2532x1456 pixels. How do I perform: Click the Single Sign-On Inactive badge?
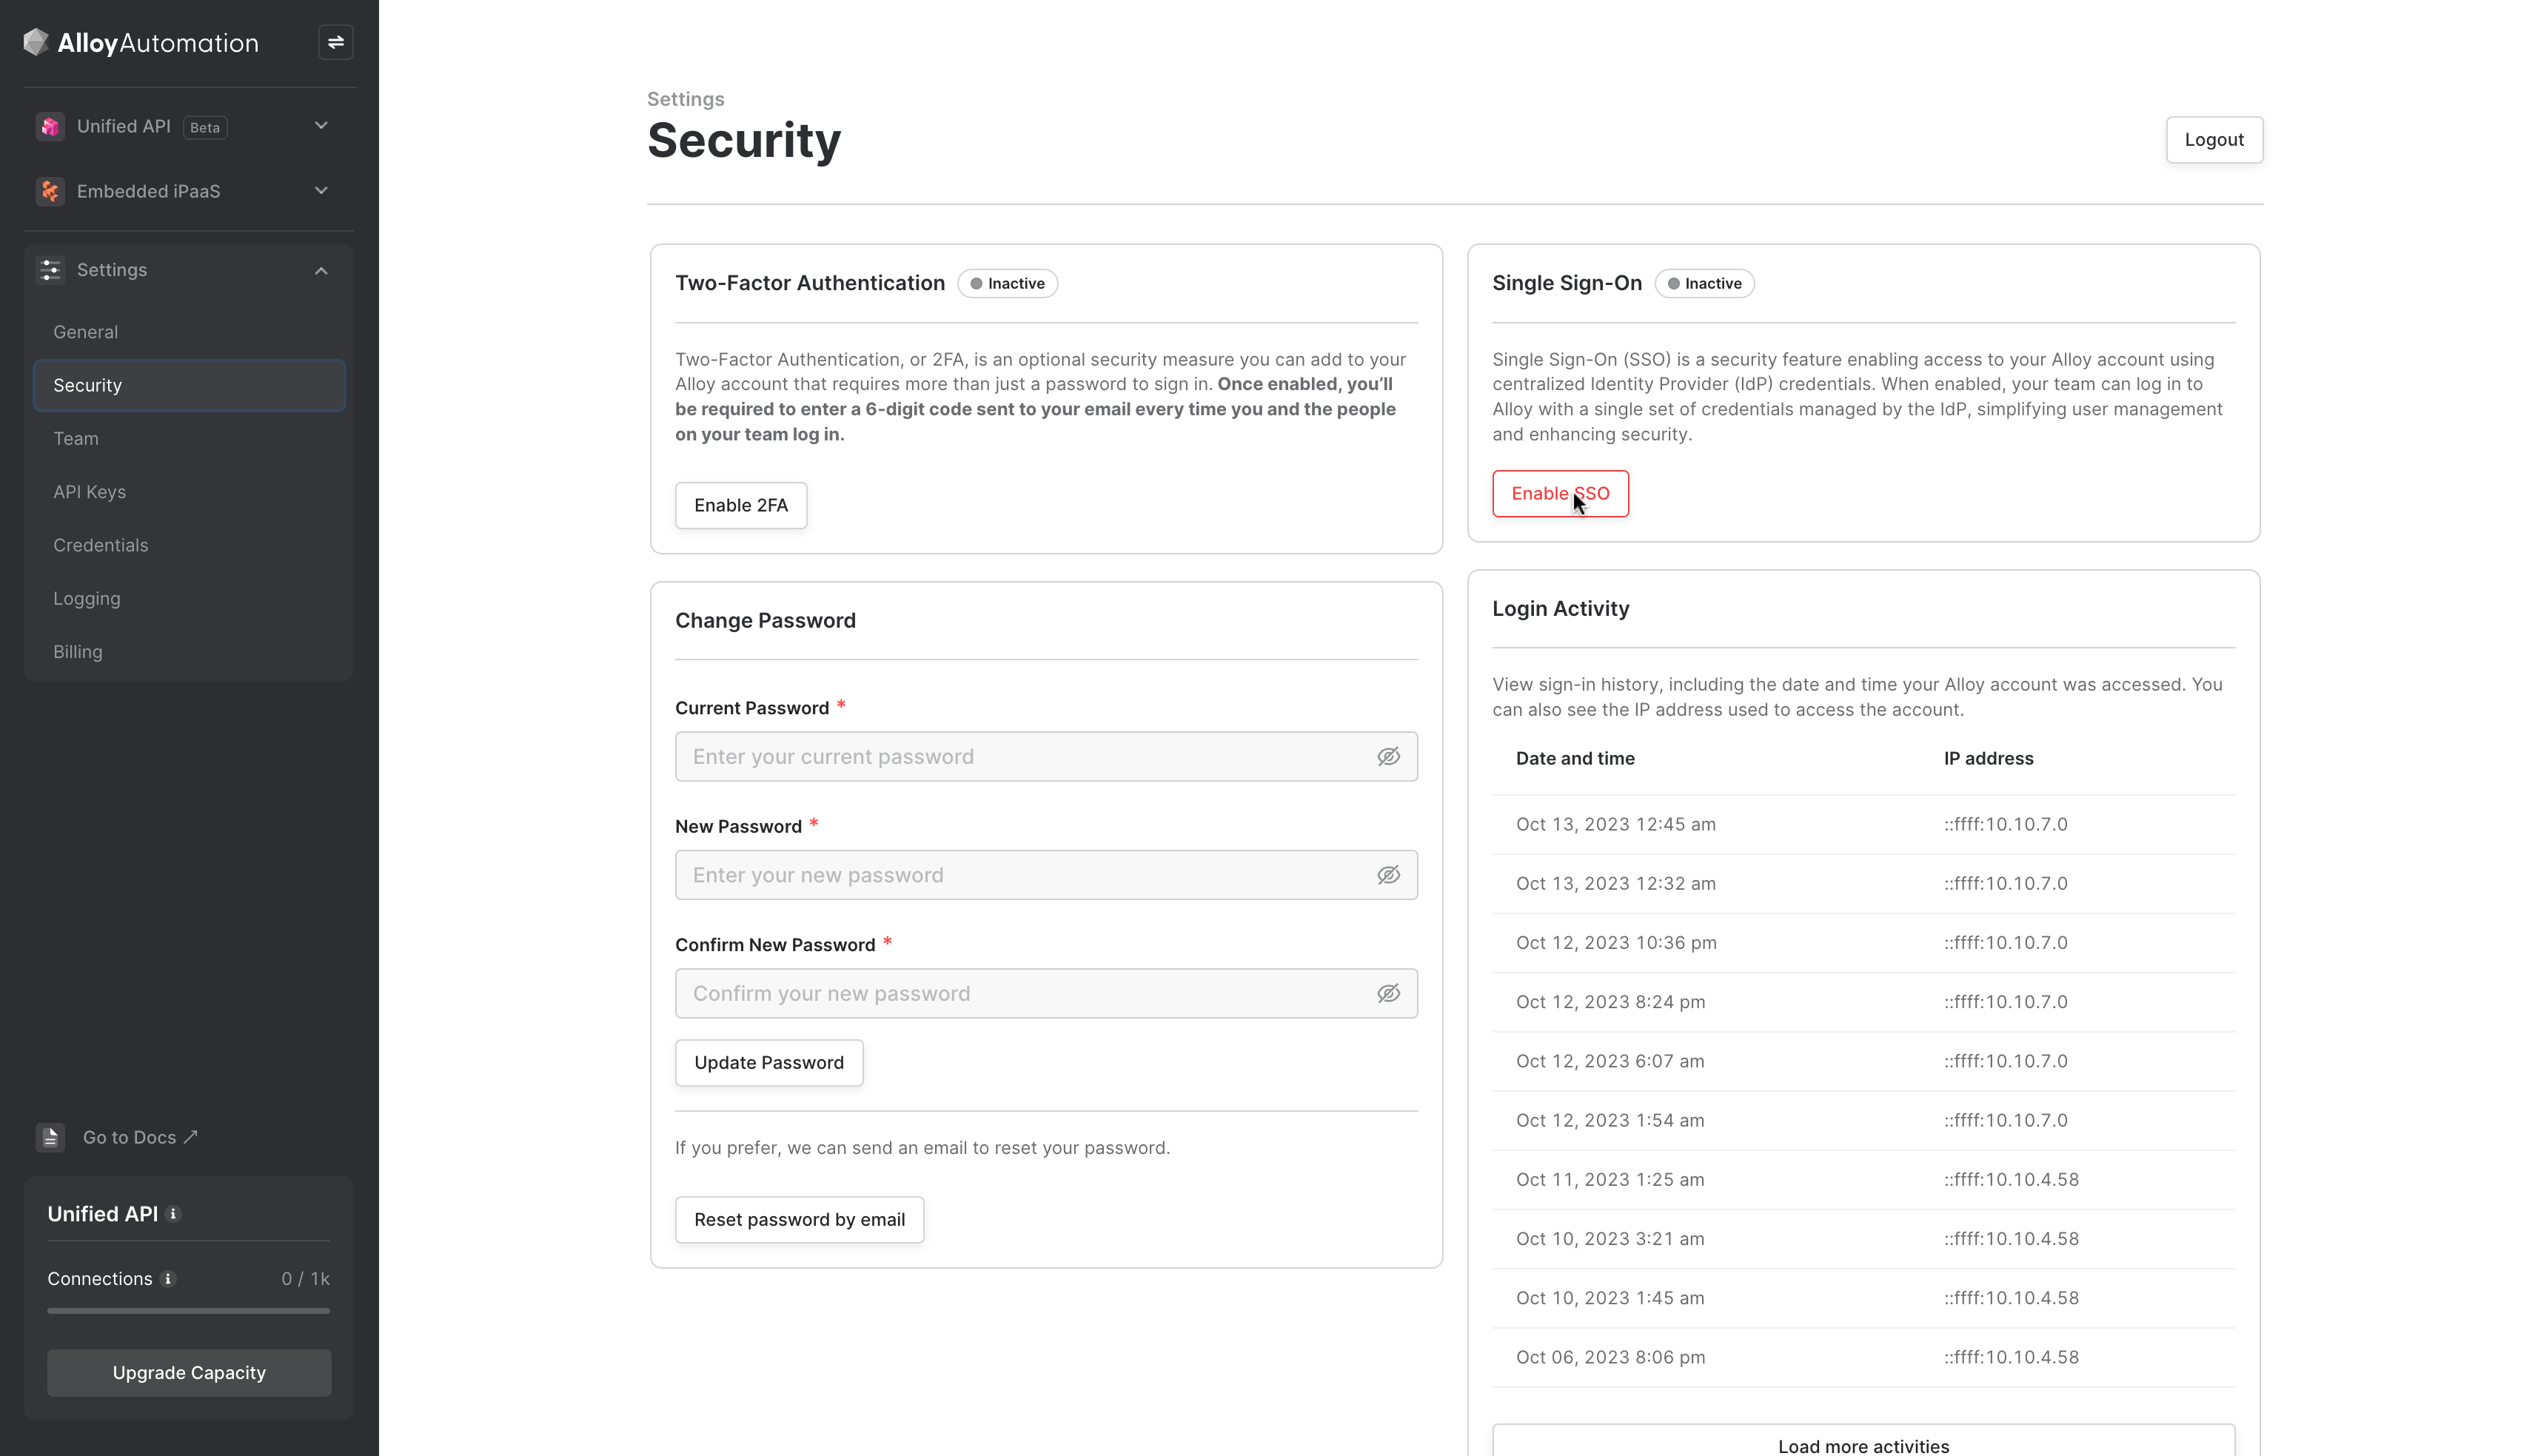click(1704, 283)
